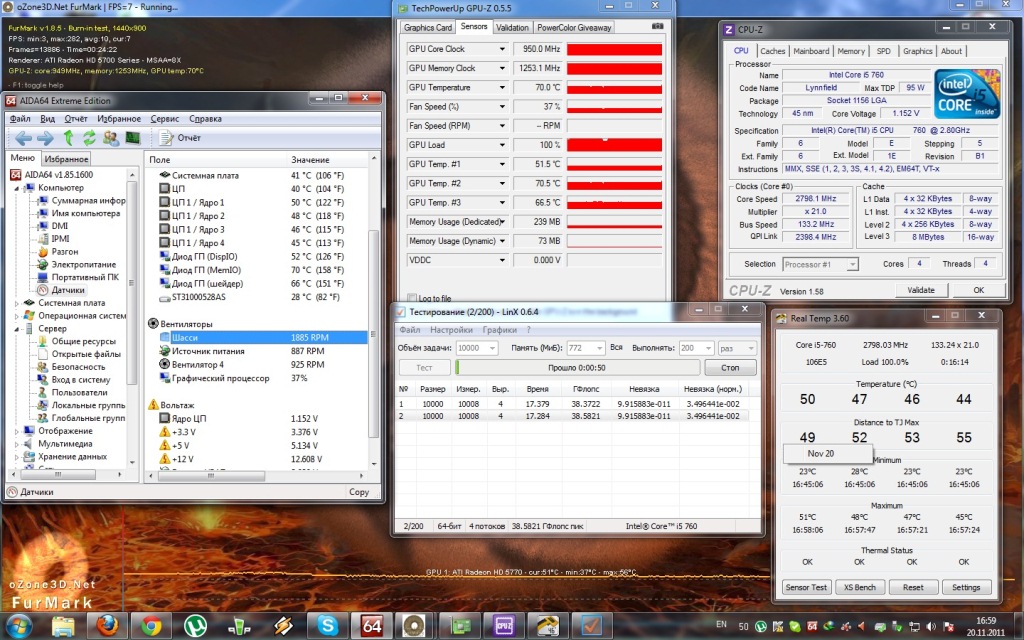Click the Winamp lightning icon in taskbar
This screenshot has height=640, width=1024.
[x=283, y=626]
